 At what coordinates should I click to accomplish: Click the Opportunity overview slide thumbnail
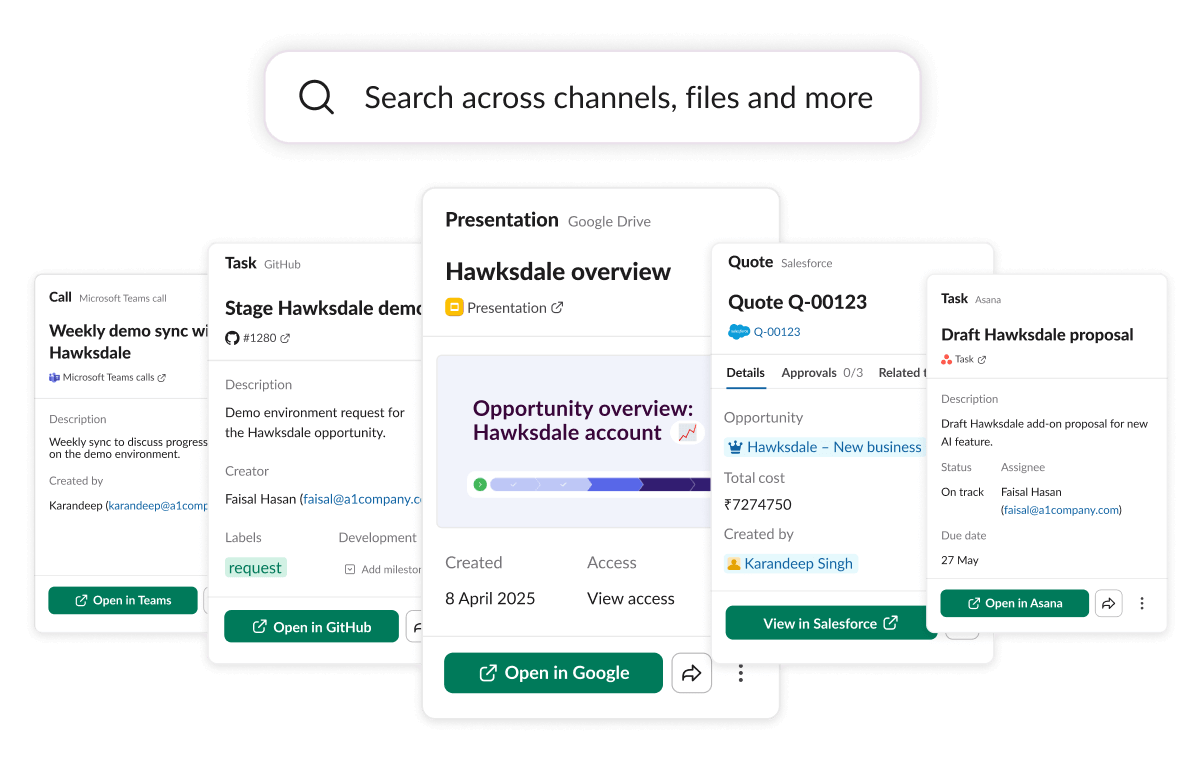coord(573,440)
